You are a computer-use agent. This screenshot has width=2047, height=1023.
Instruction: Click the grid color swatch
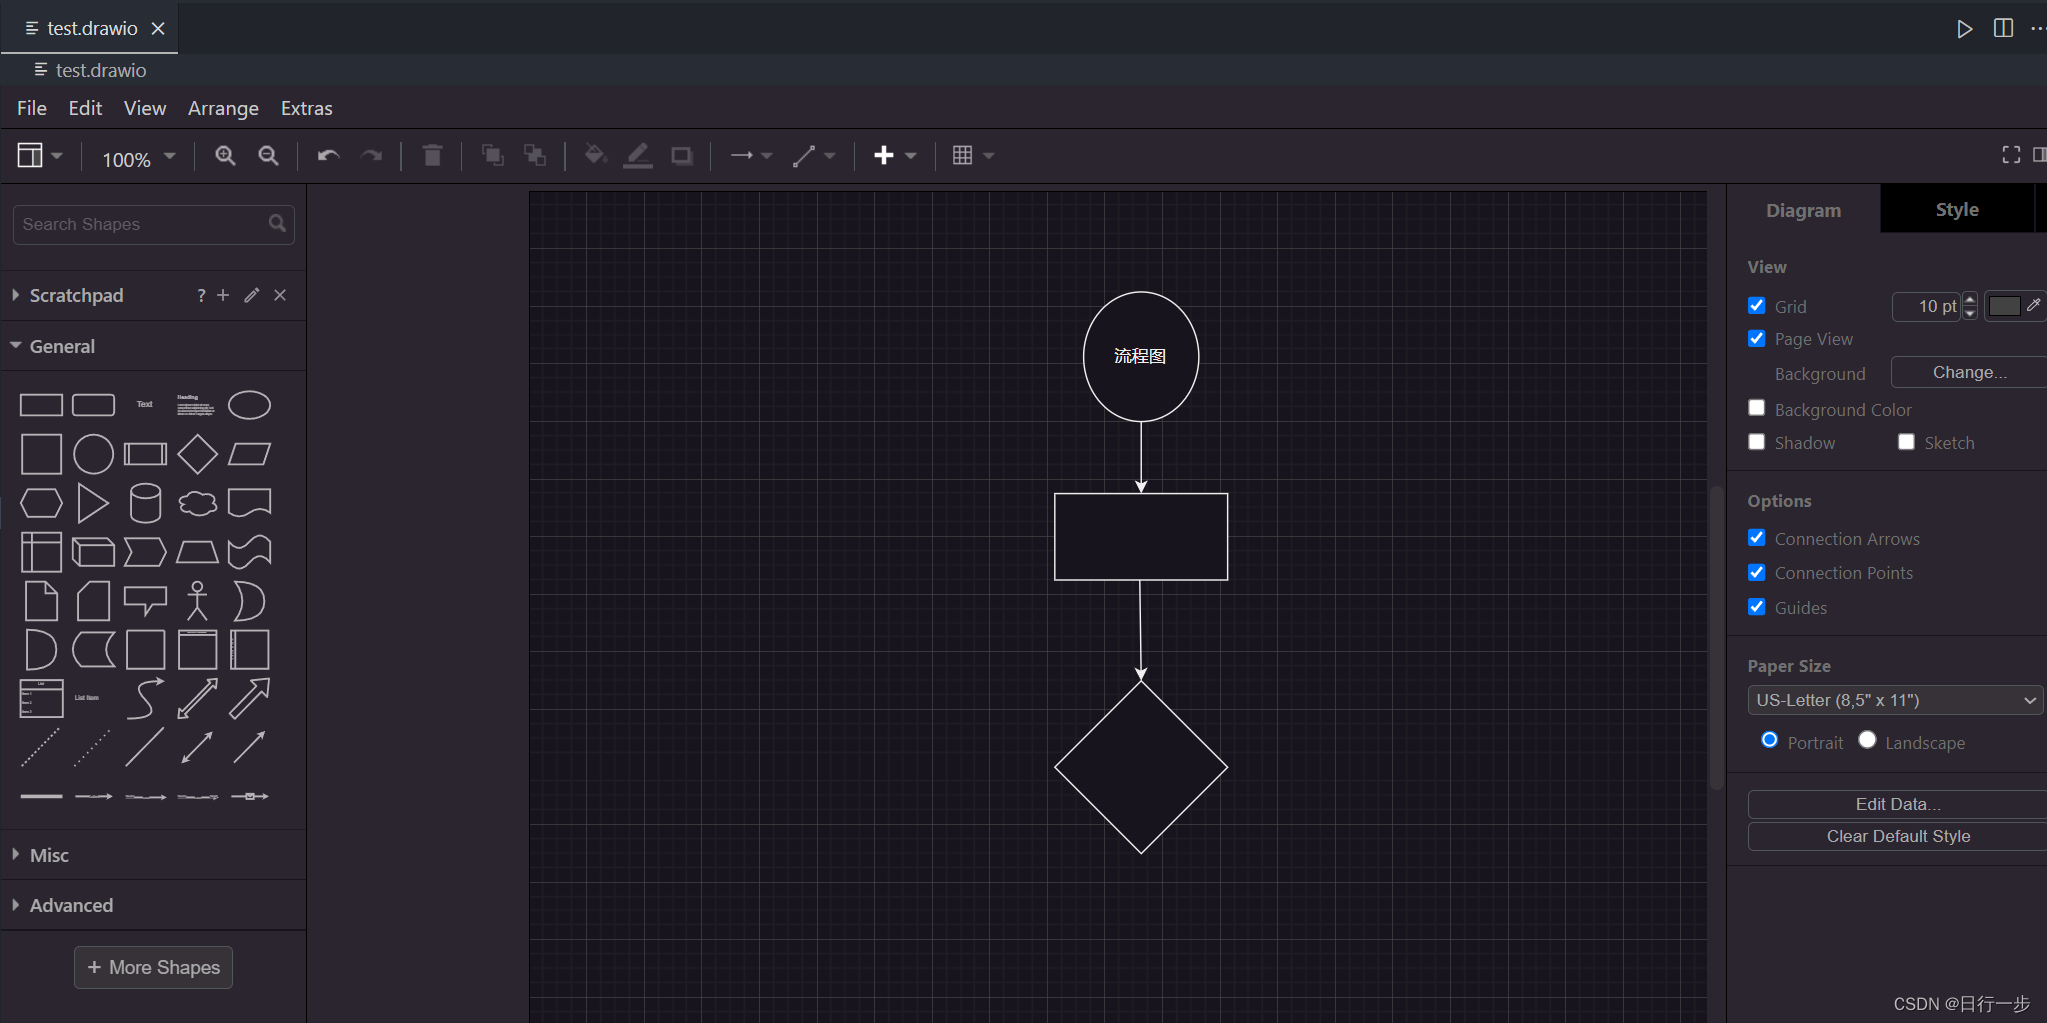(2004, 306)
